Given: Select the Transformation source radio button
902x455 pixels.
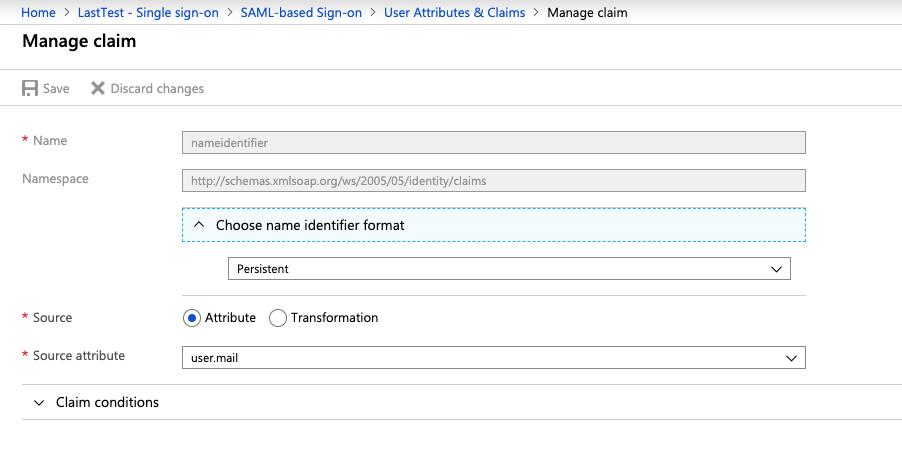Looking at the screenshot, I should (276, 318).
